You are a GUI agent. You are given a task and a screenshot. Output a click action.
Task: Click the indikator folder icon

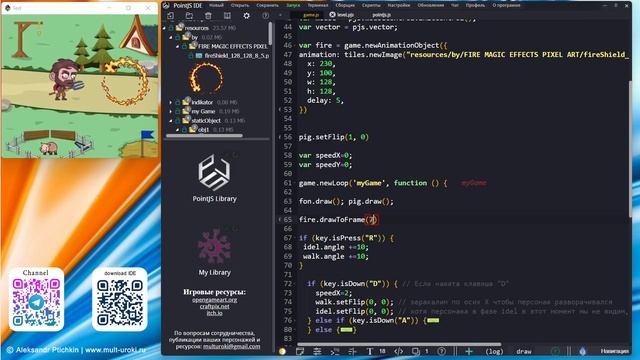(x=187, y=101)
